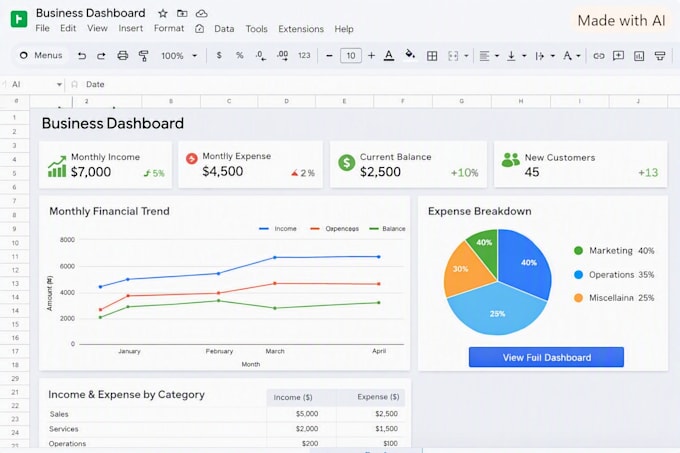
Task: Click the move-to-folder icon
Action: coord(182,13)
